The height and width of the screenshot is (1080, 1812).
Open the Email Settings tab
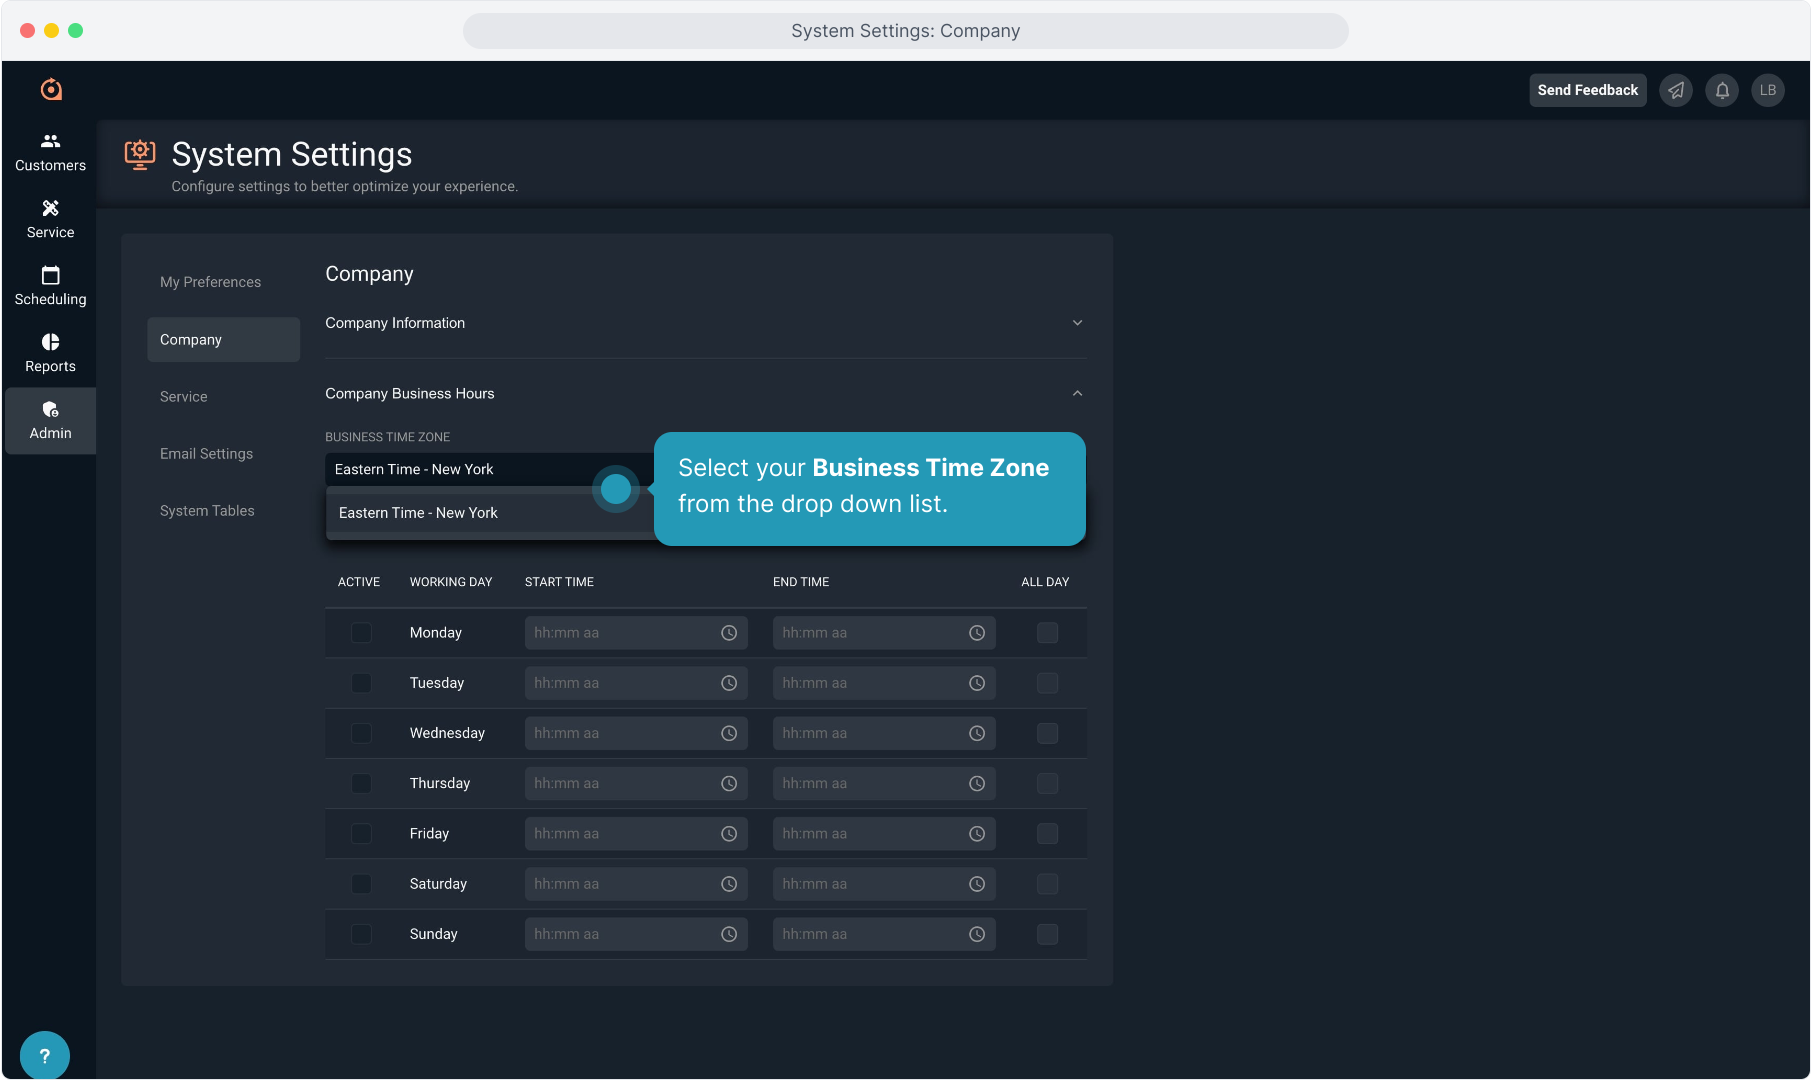(206, 454)
